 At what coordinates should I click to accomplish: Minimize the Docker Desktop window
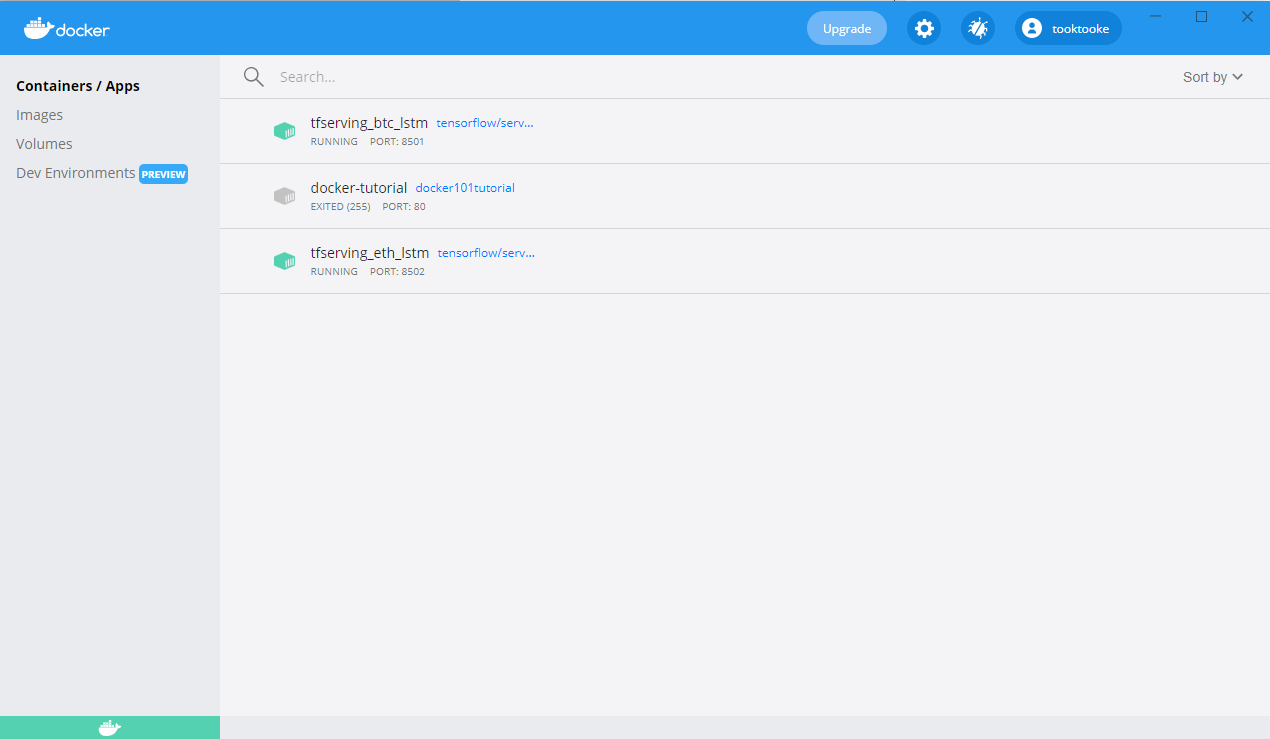(x=1156, y=16)
